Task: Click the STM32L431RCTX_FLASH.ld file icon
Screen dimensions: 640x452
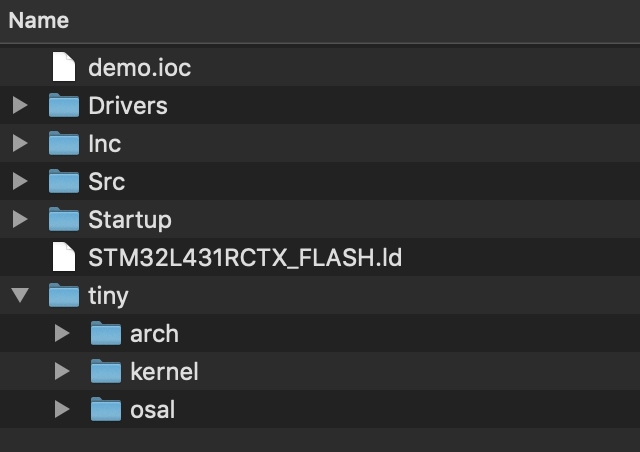Action: pyautogui.click(x=64, y=258)
